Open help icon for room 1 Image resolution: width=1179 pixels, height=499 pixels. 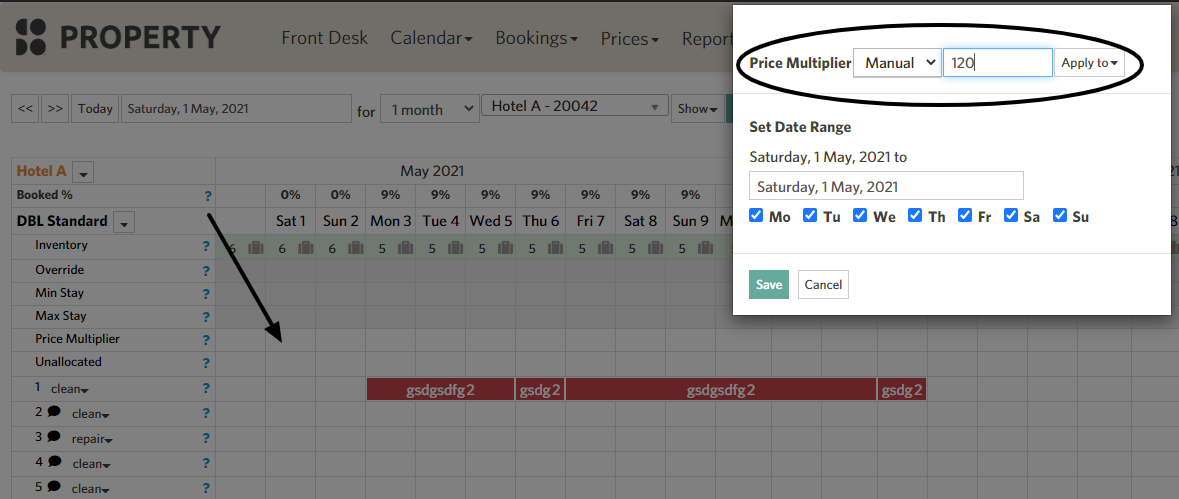pyautogui.click(x=205, y=389)
